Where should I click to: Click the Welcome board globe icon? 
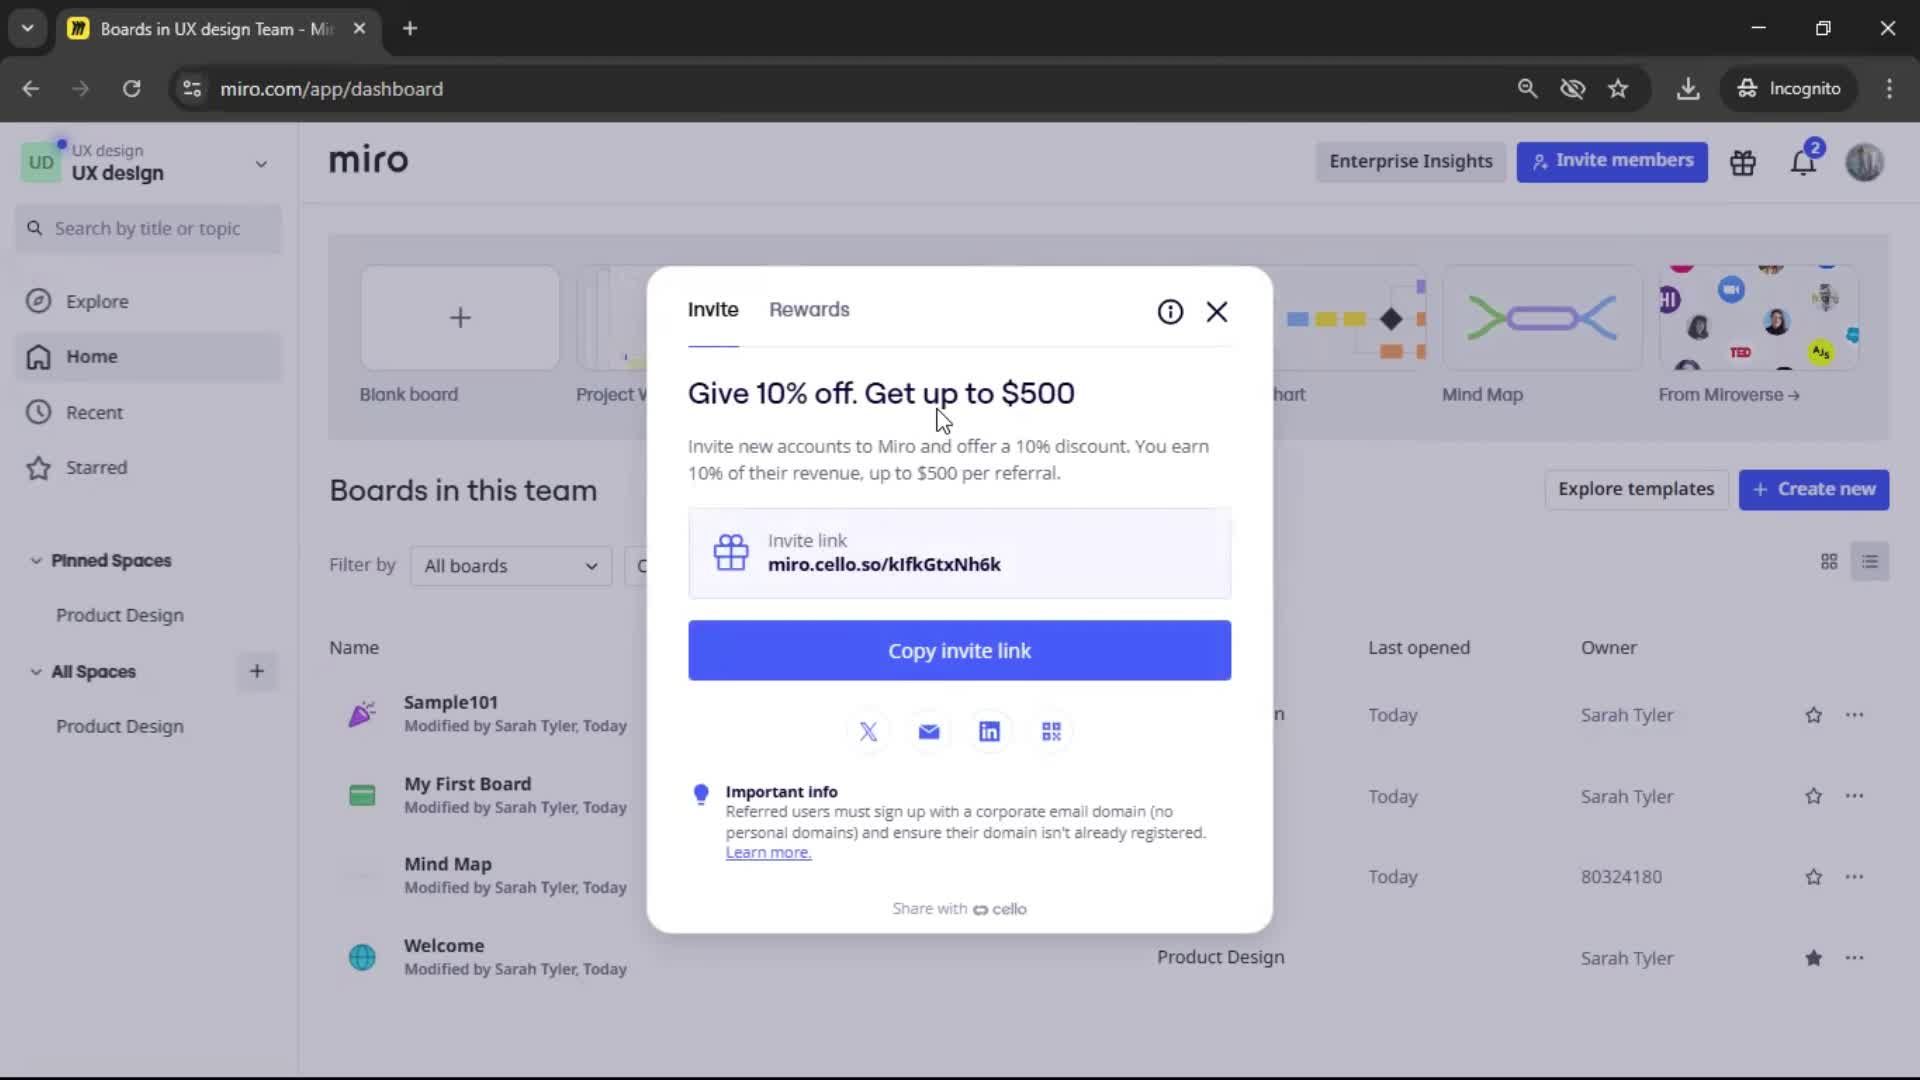362,957
